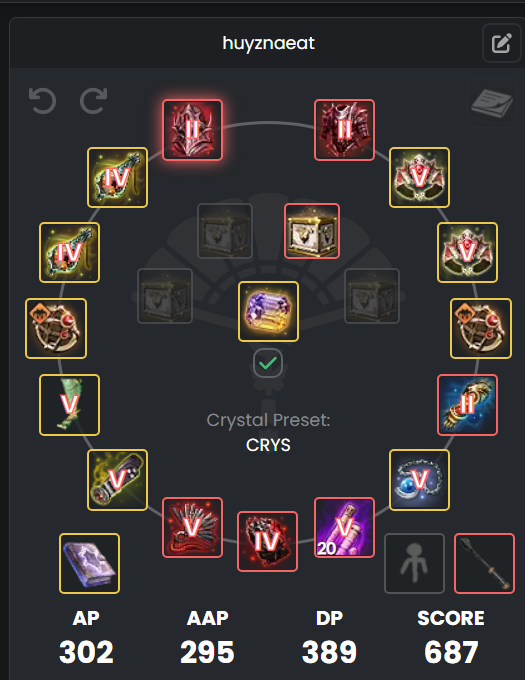Select the red awakening weapon marked IV
Screen dimensions: 525x680
[267, 541]
